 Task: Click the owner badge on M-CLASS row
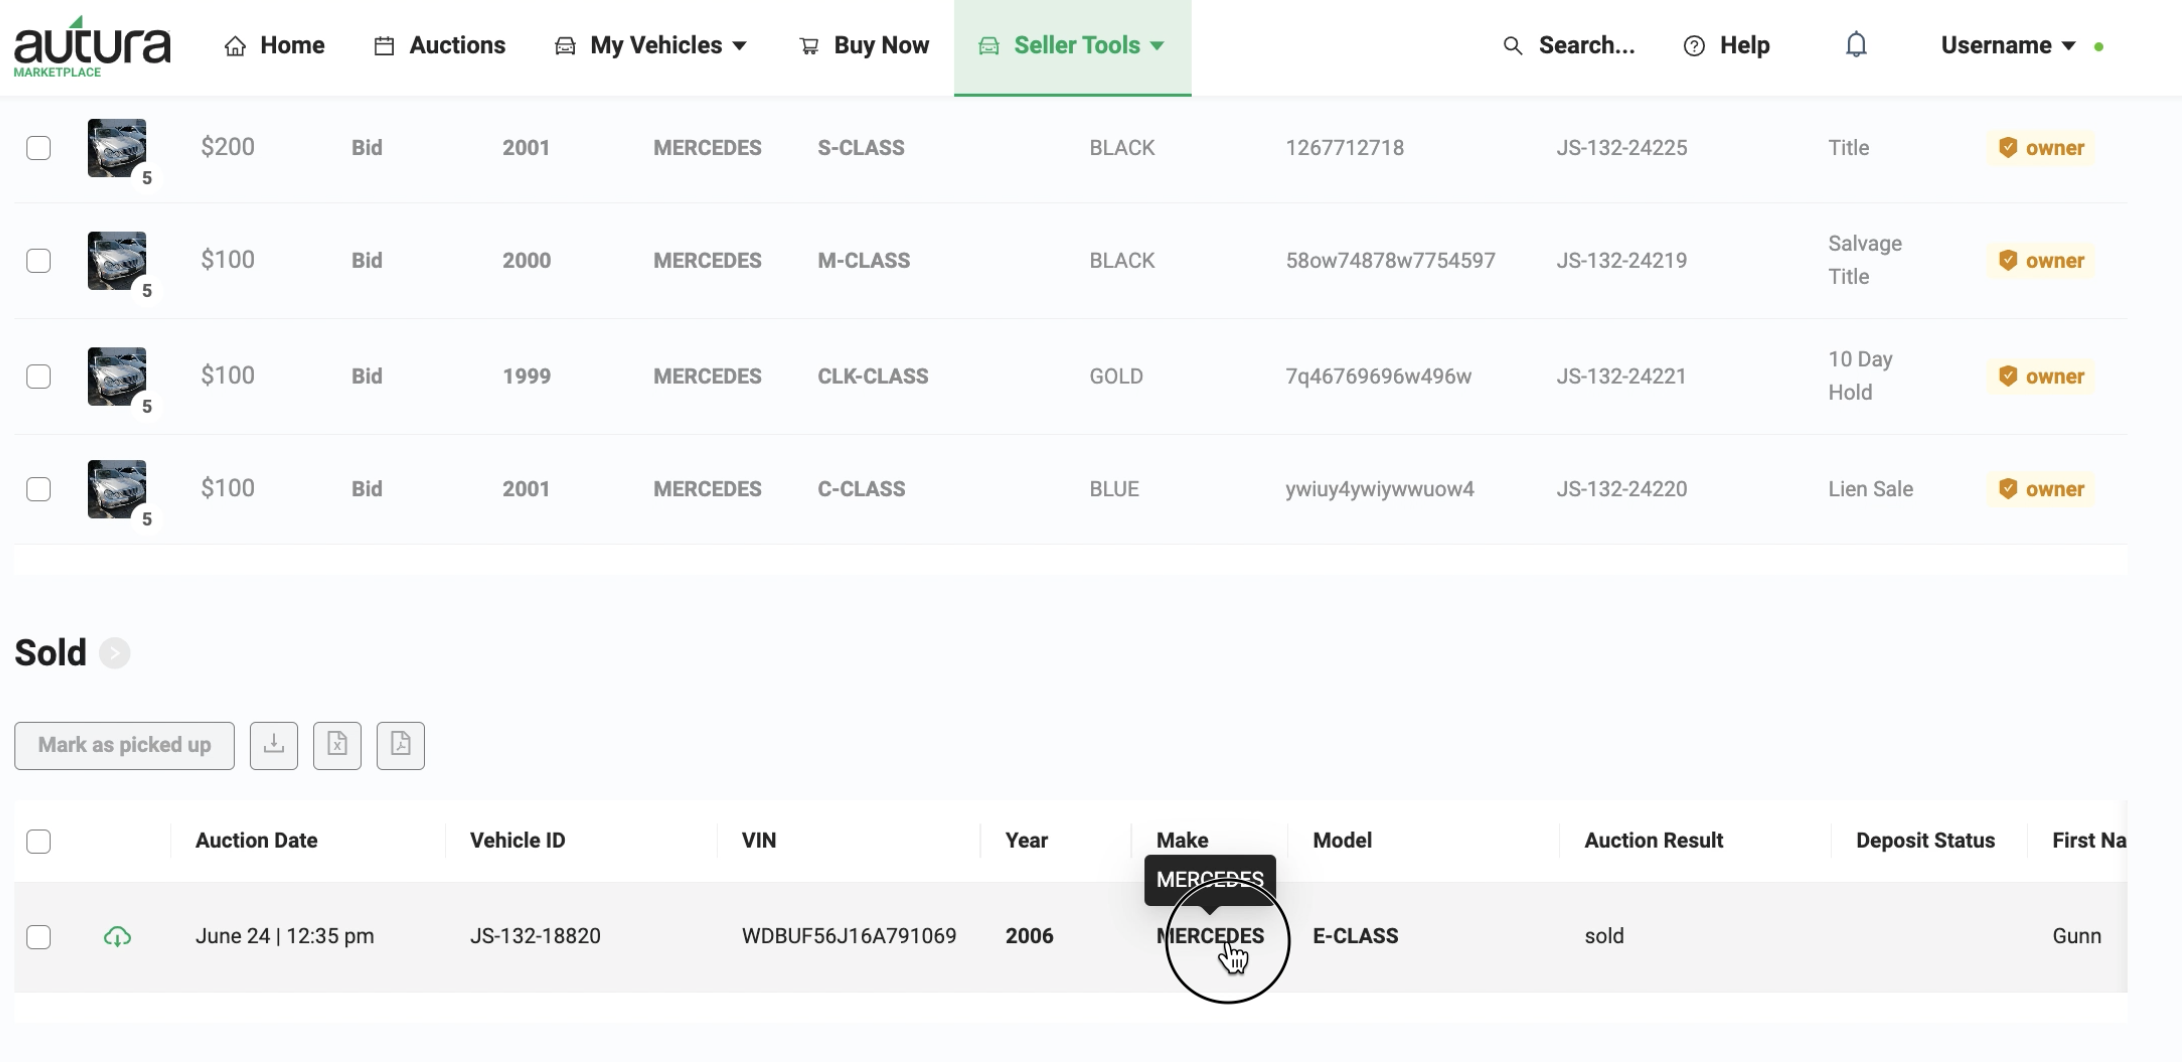[2041, 261]
